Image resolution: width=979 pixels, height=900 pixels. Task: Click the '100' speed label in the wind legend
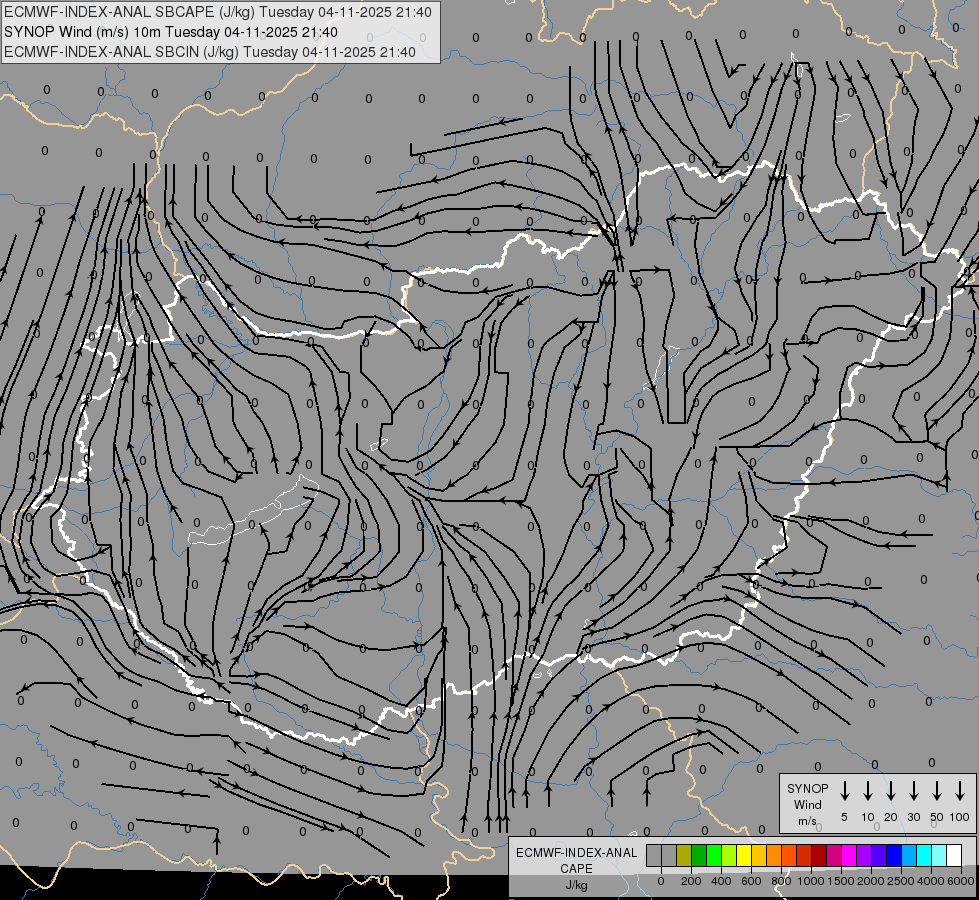click(x=960, y=817)
